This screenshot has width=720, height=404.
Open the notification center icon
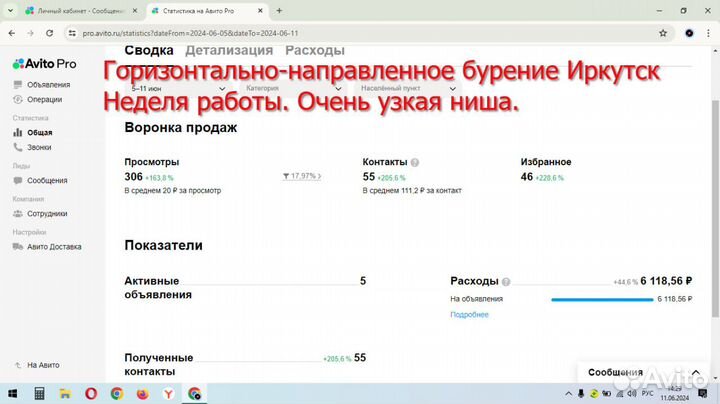click(703, 393)
